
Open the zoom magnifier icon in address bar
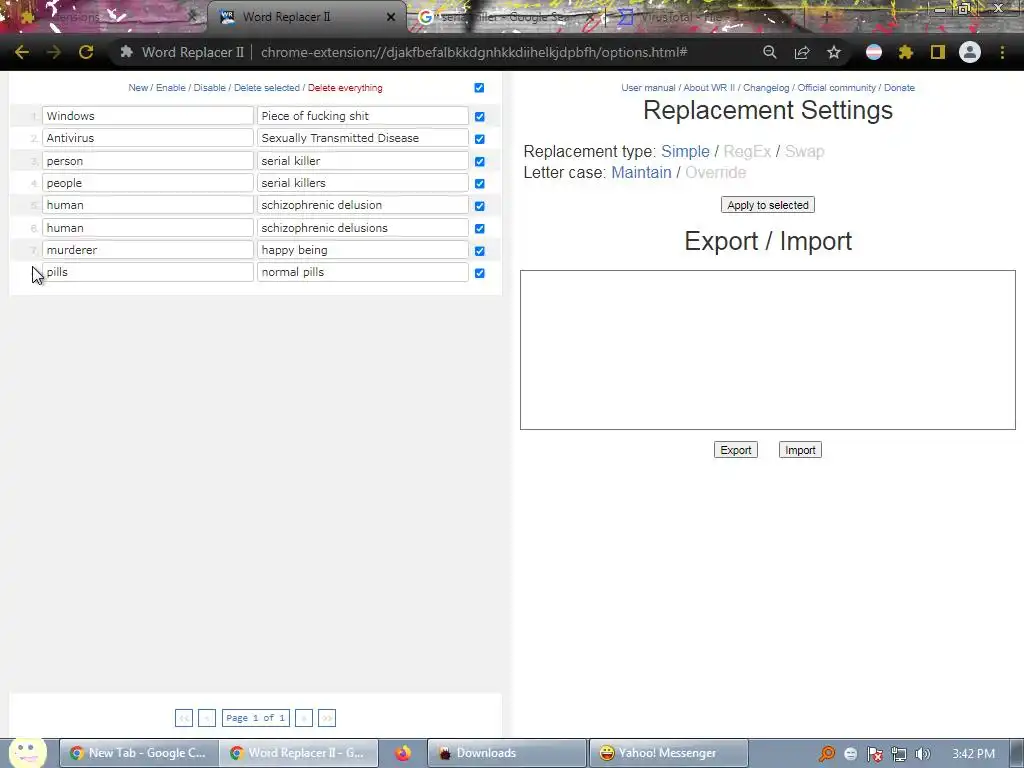(770, 52)
